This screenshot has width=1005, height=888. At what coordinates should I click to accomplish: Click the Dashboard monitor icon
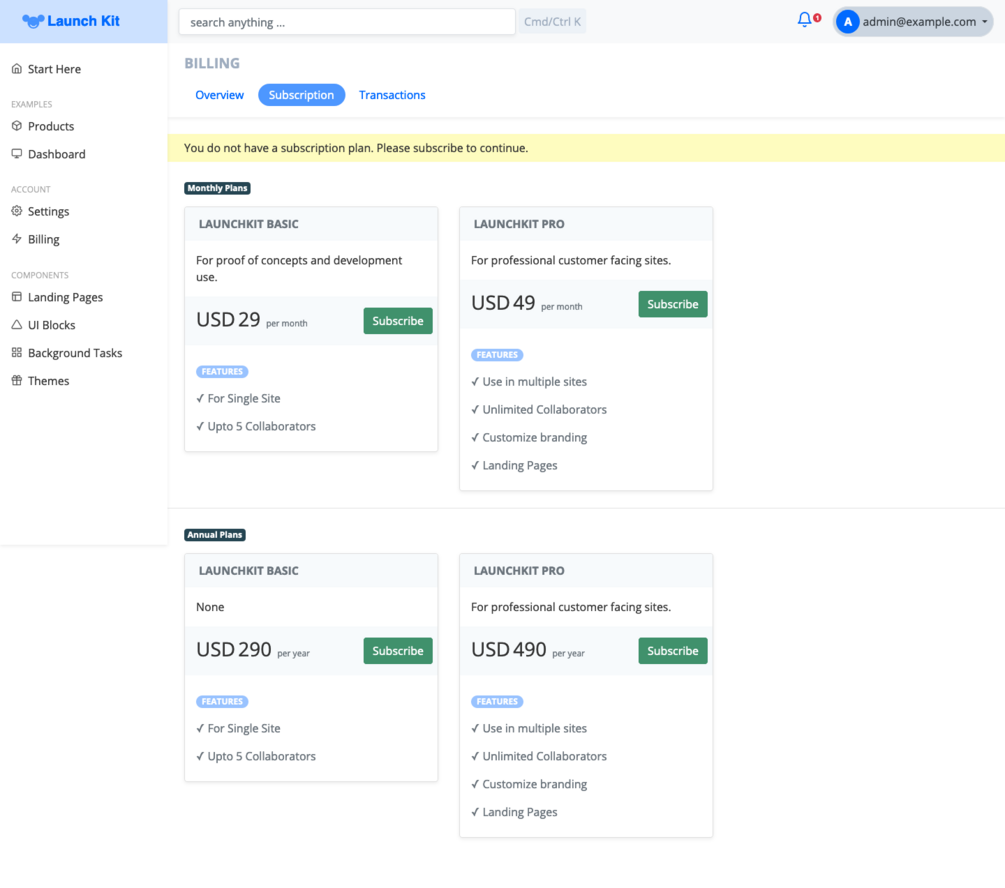[16, 154]
